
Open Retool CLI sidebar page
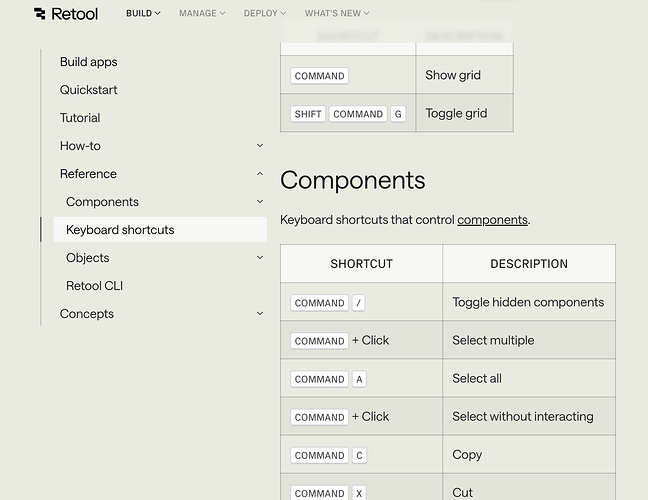pos(94,286)
